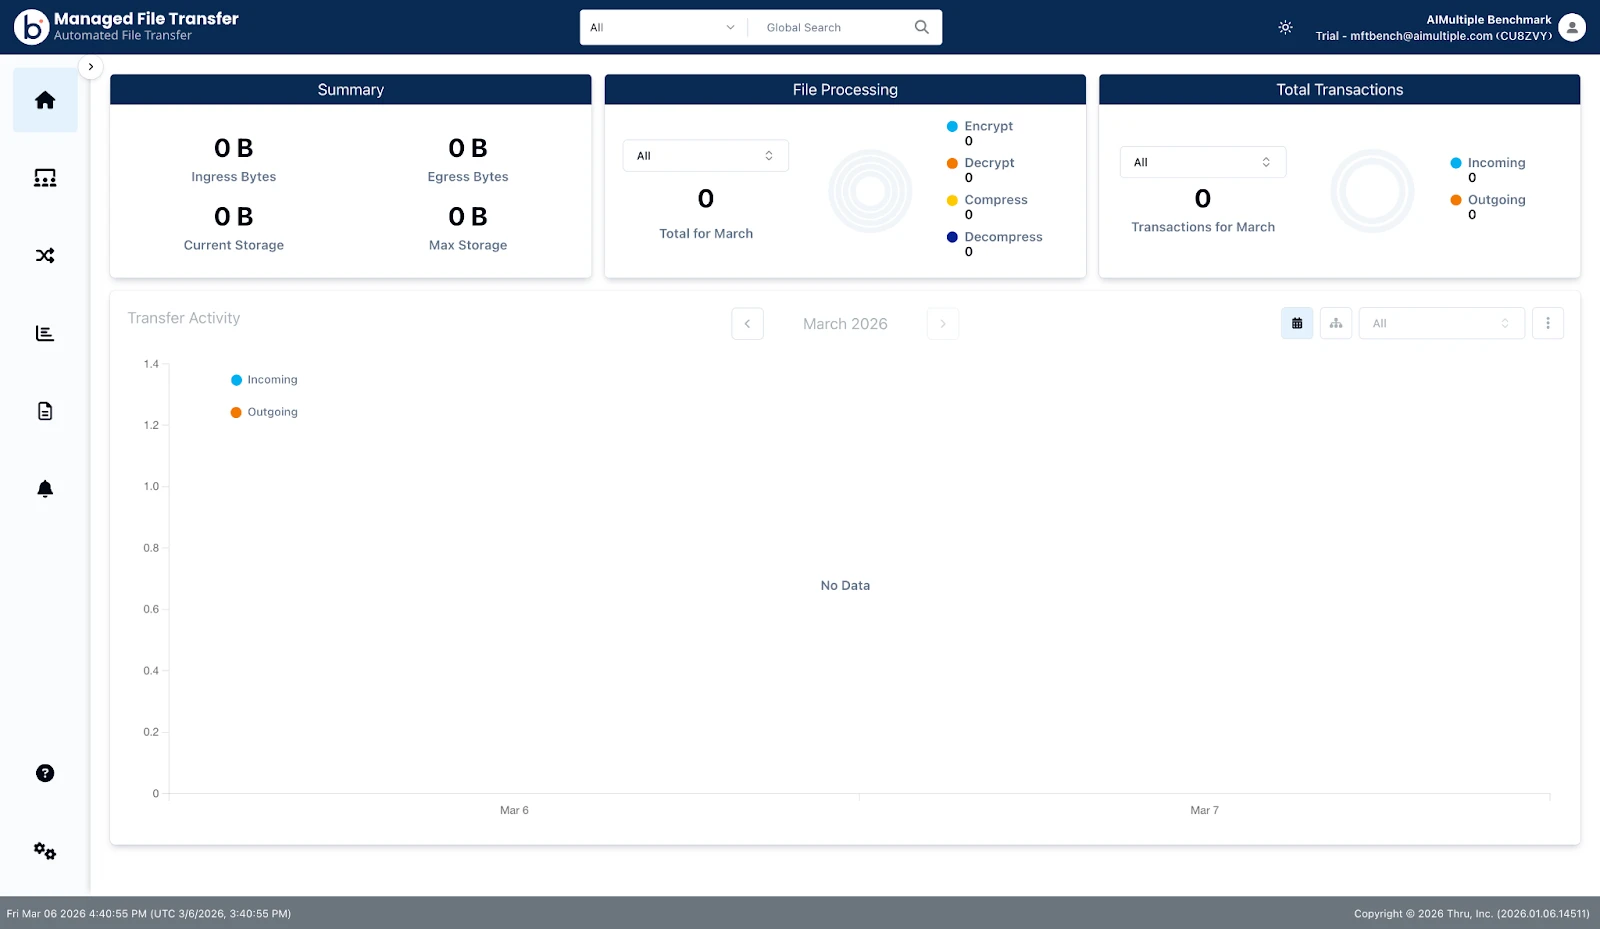
Task: Click the Egress Bytes label
Action: [468, 177]
